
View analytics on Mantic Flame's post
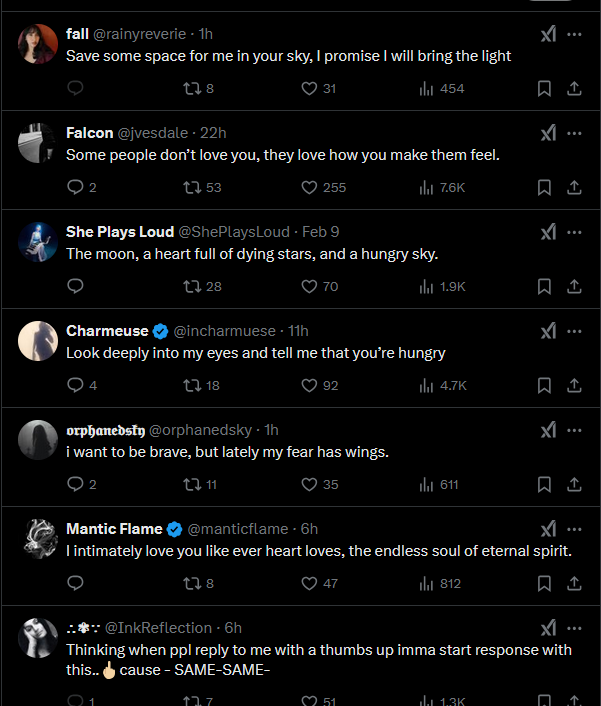coord(427,583)
